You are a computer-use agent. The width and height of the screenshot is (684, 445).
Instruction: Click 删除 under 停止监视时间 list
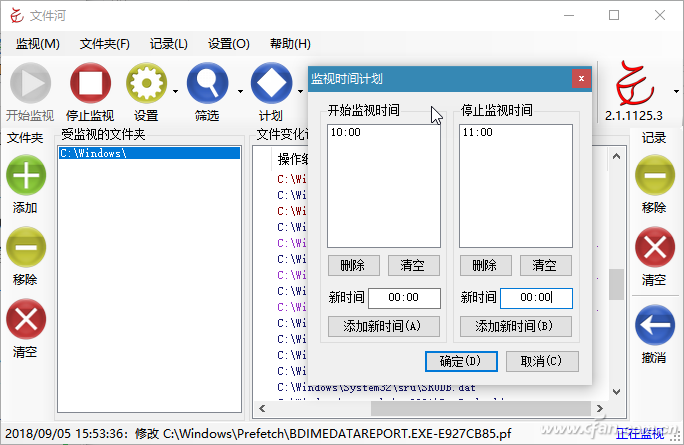pos(486,265)
